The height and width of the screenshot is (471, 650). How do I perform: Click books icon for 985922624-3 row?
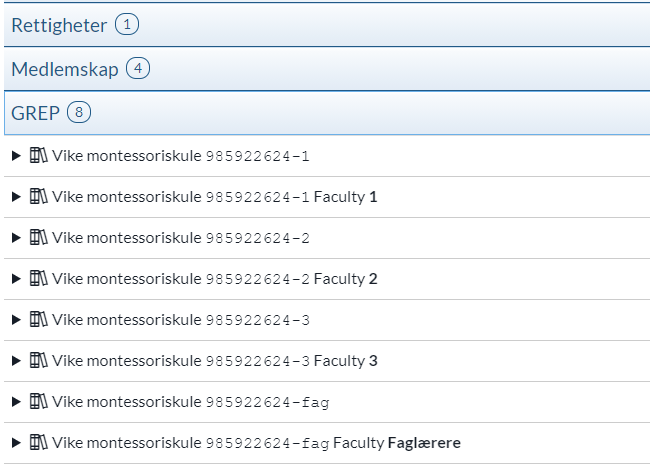pyautogui.click(x=39, y=319)
